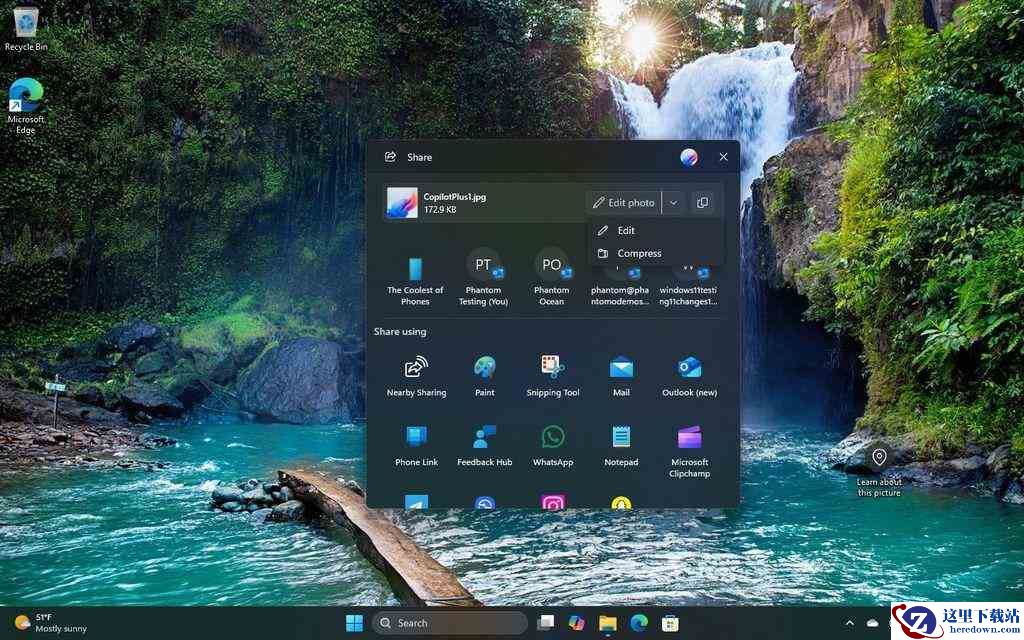Choose Compress from the dropdown menu
The image size is (1024, 640).
(655, 253)
